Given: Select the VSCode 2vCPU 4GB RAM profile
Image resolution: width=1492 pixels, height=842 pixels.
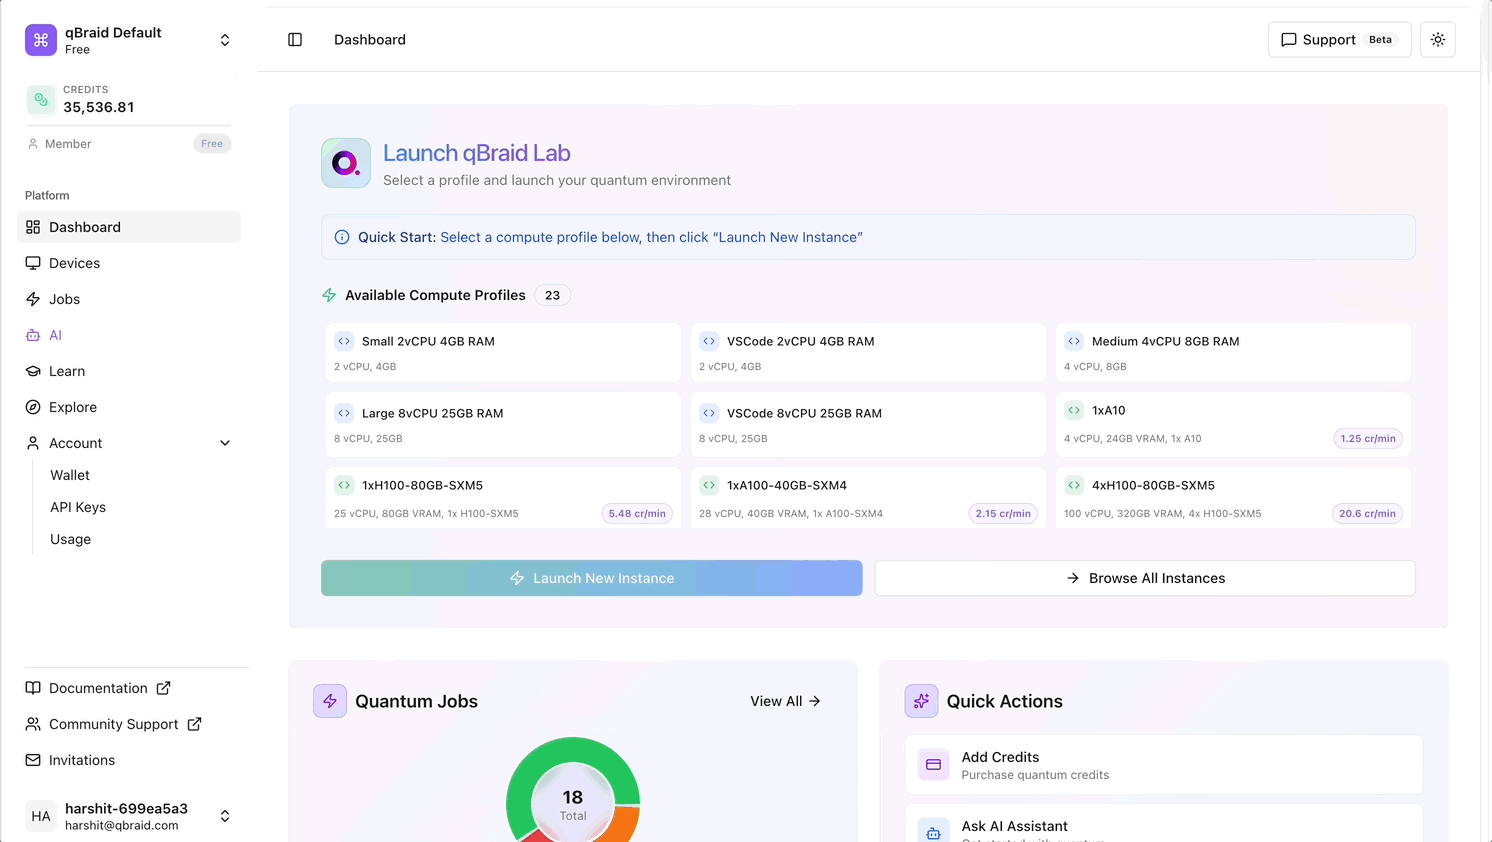Looking at the screenshot, I should pos(868,353).
